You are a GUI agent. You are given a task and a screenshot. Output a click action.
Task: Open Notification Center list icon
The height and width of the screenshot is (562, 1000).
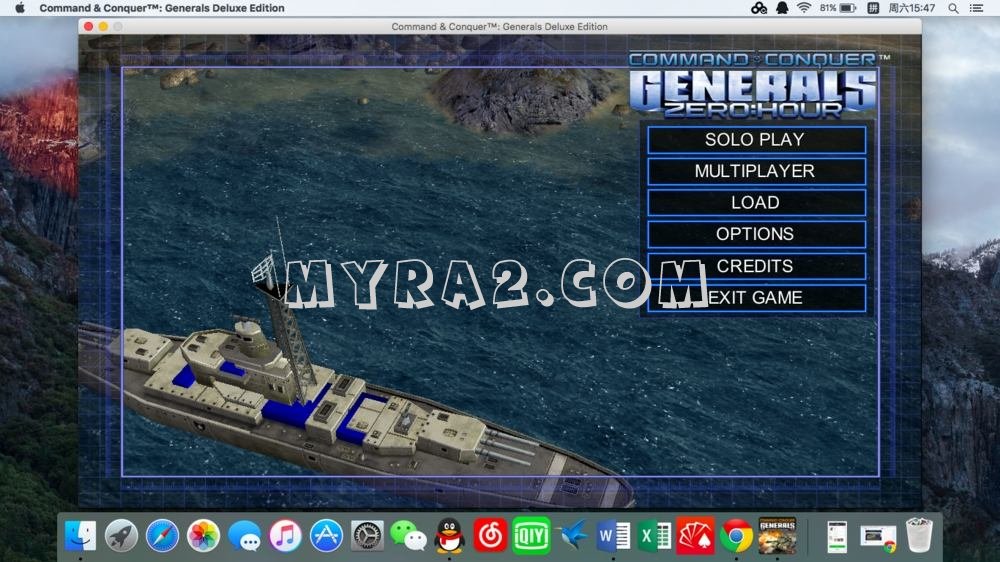pyautogui.click(x=976, y=8)
